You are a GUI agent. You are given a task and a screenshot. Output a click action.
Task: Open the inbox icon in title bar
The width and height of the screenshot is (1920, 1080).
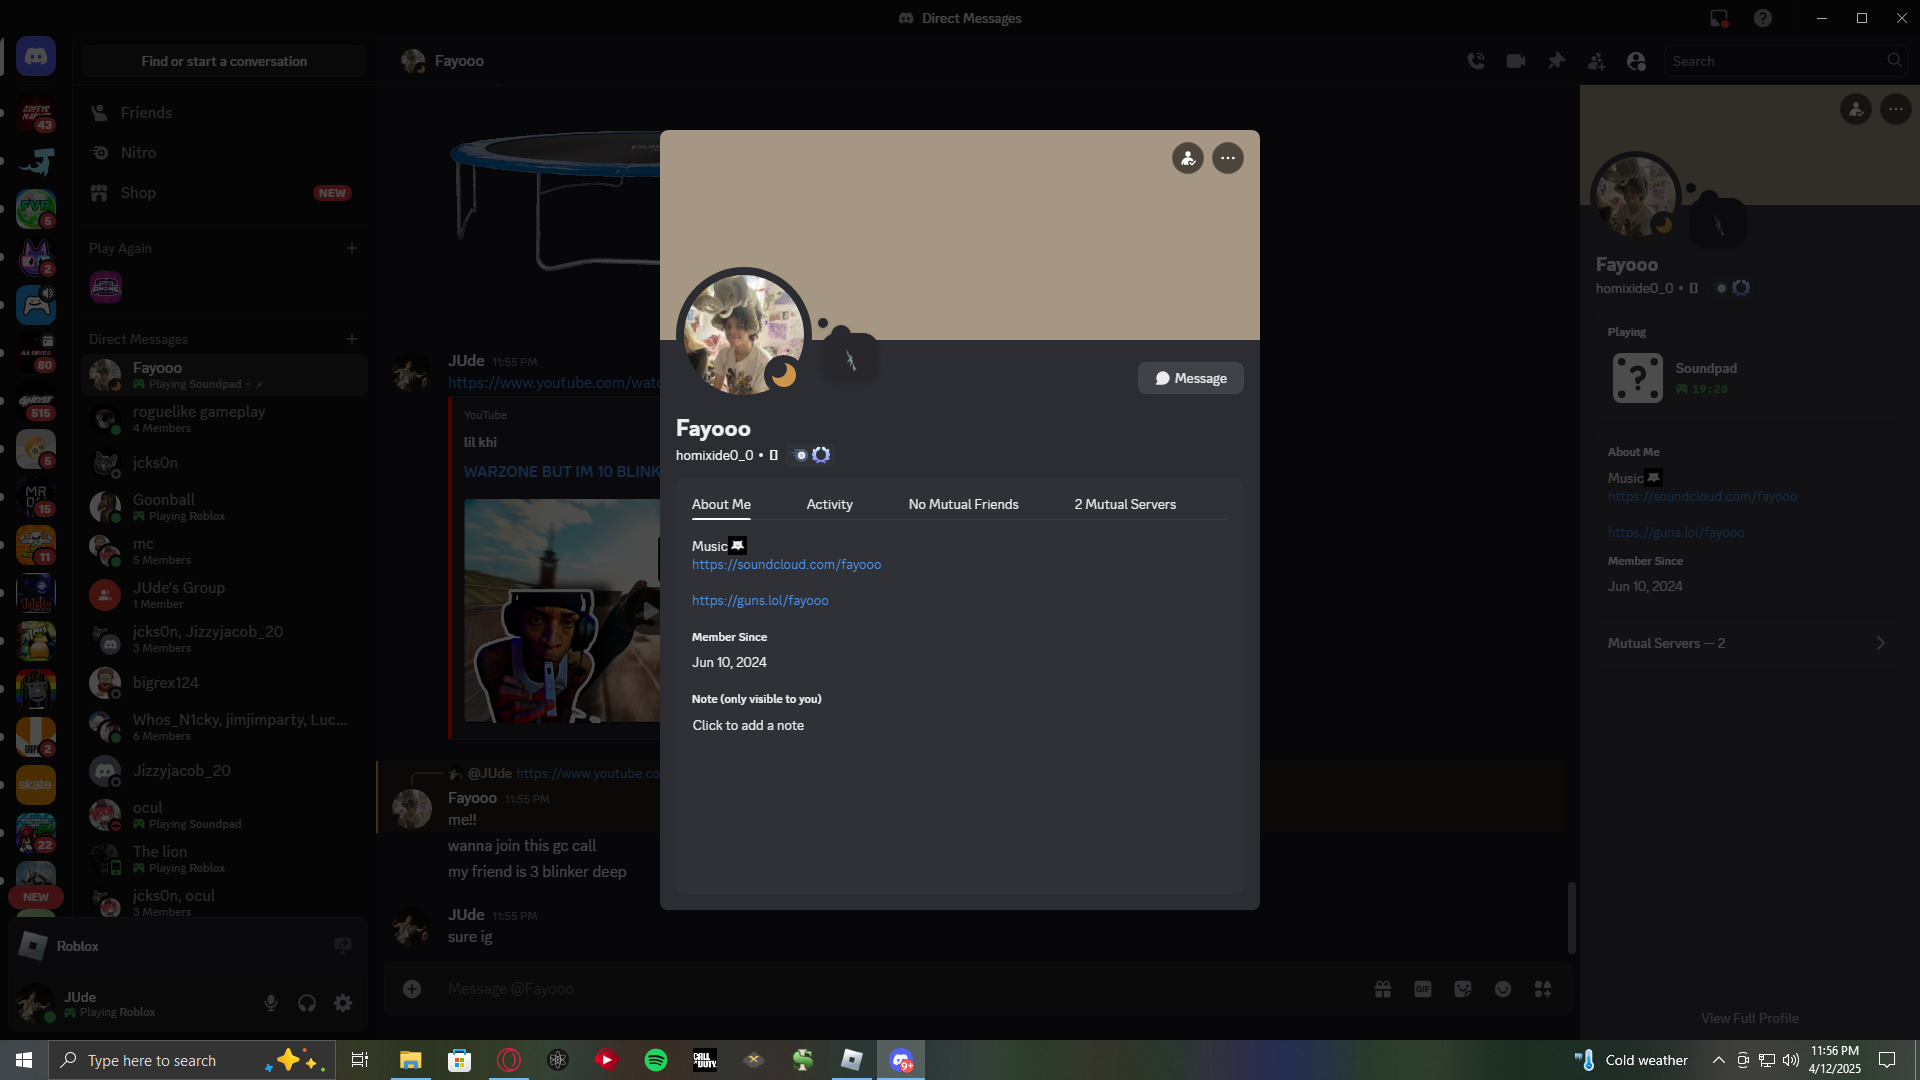tap(1719, 18)
